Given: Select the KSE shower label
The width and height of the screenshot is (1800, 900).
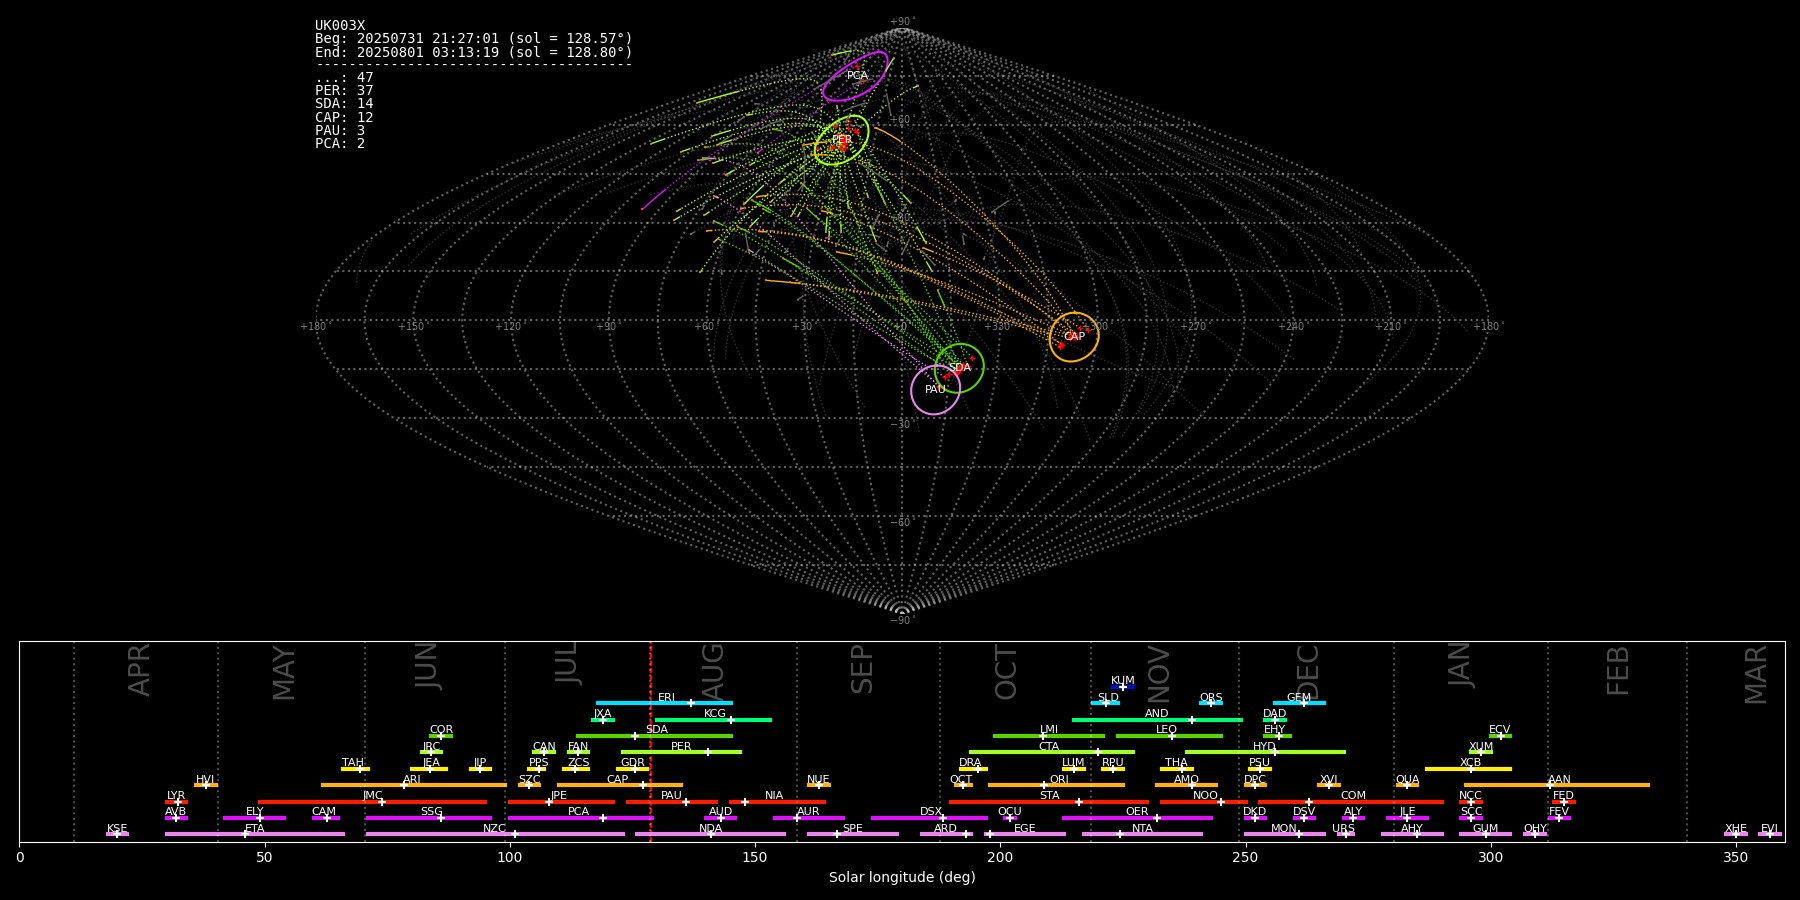Looking at the screenshot, I should (117, 828).
